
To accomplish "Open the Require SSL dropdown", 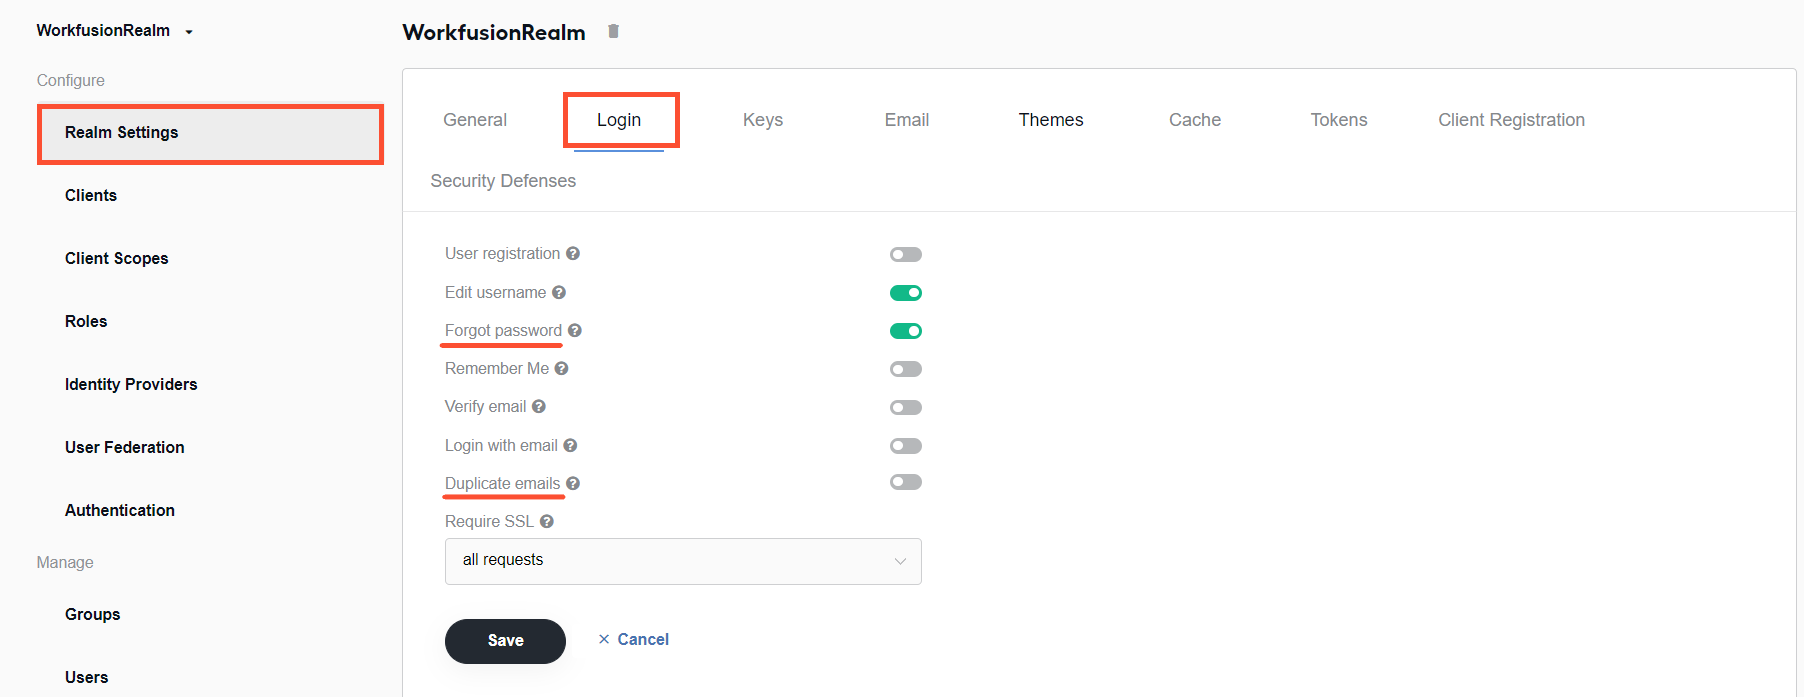I will click(x=683, y=561).
